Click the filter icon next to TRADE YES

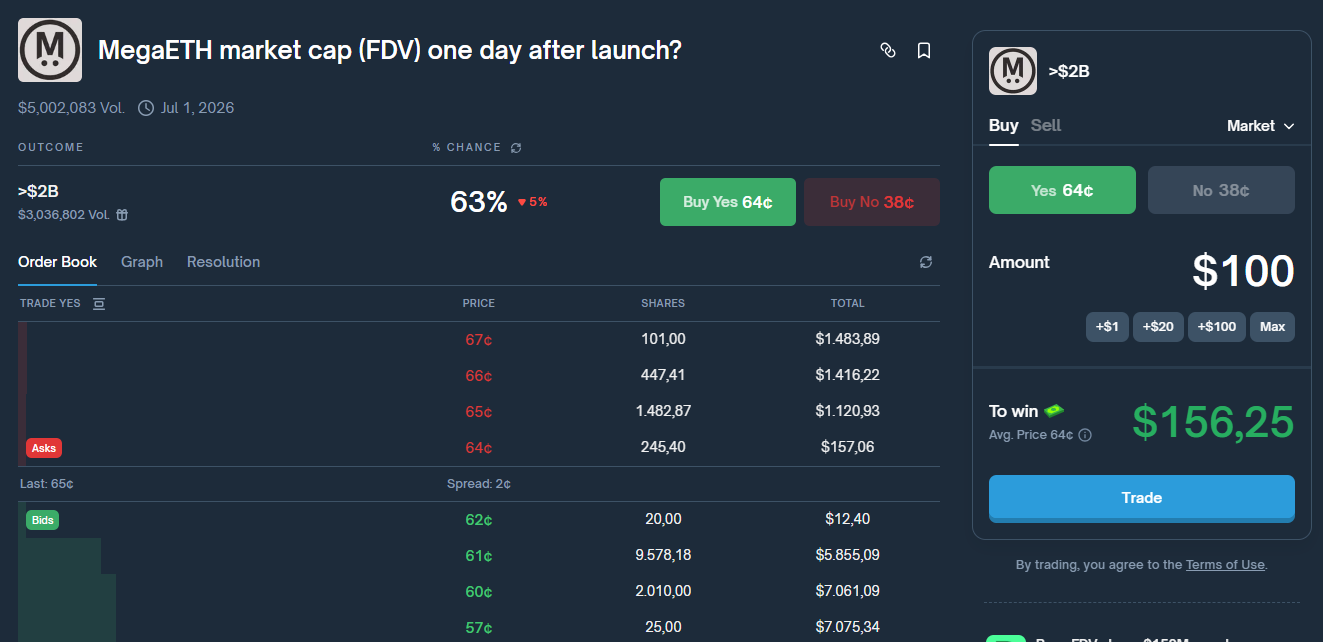tap(98, 303)
